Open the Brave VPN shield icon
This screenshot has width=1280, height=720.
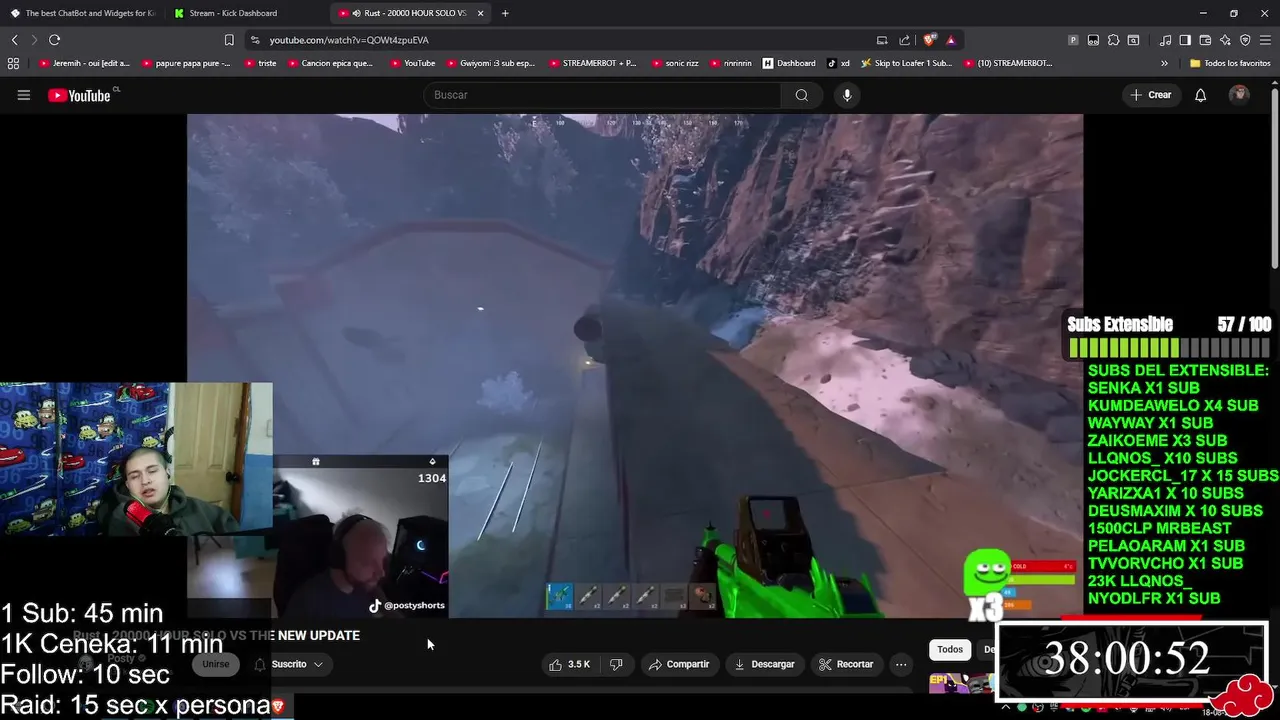pos(1245,40)
